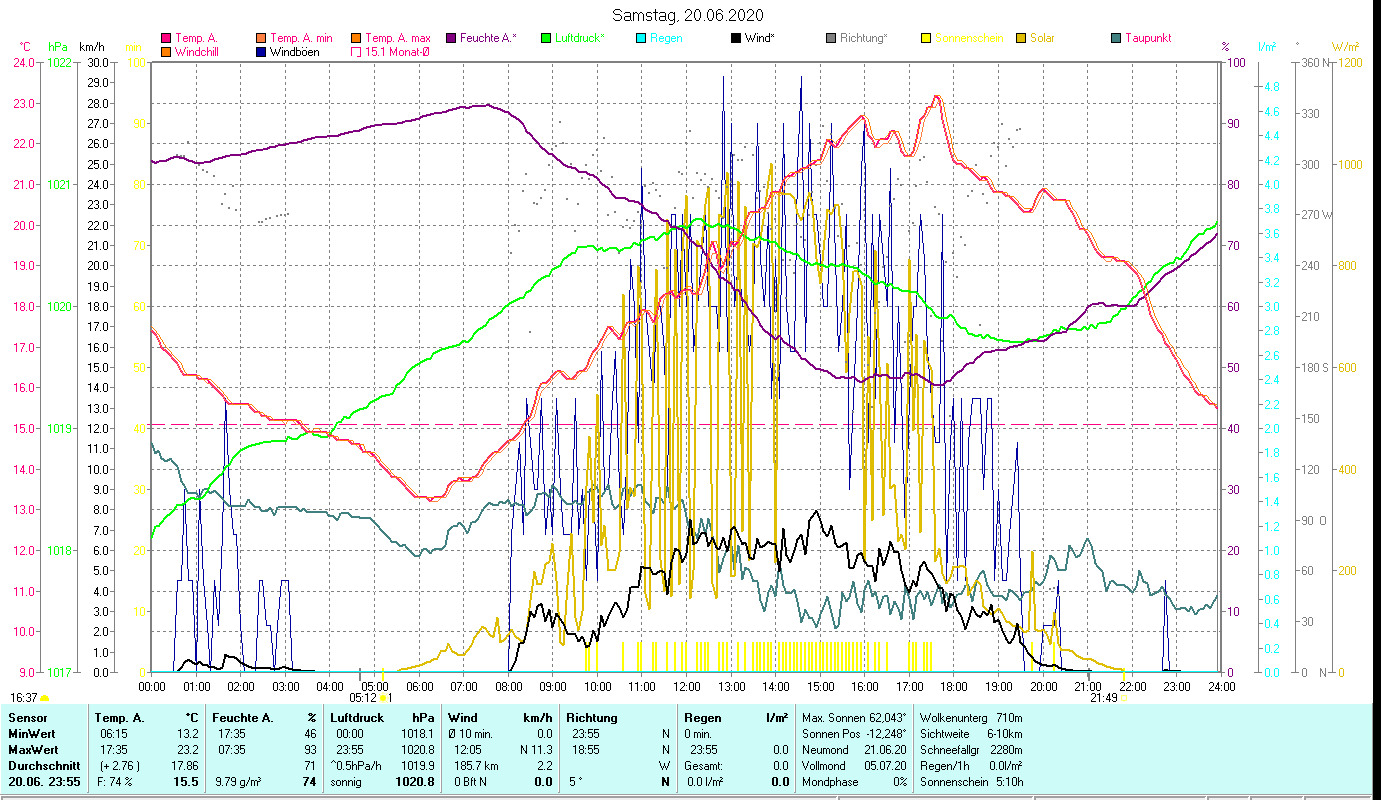This screenshot has height=800, width=1381.
Task: Click the Wind* black legend swatch
Action: pyautogui.click(x=736, y=38)
